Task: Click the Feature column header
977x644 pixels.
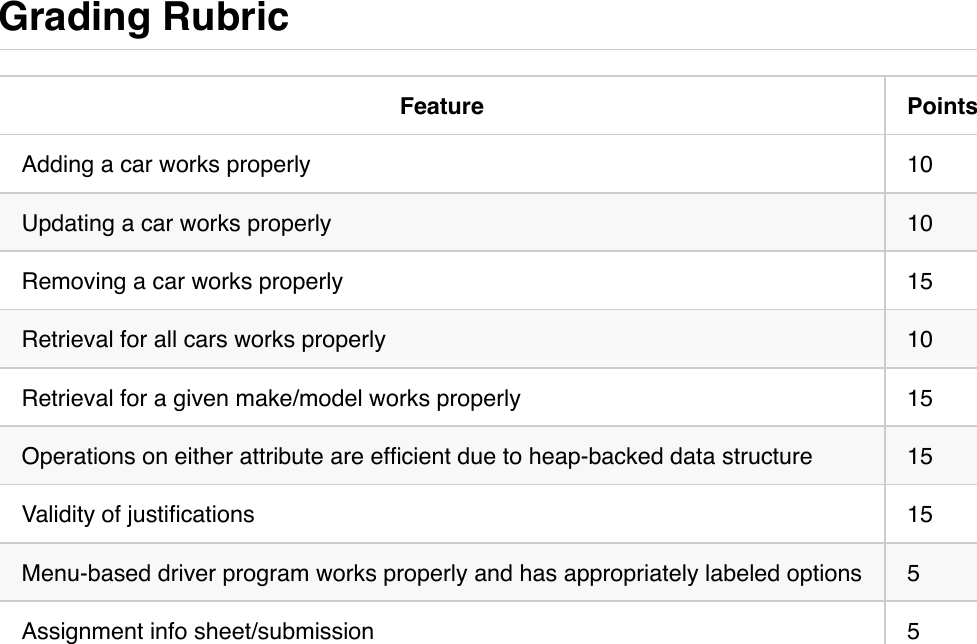Action: coord(441,106)
